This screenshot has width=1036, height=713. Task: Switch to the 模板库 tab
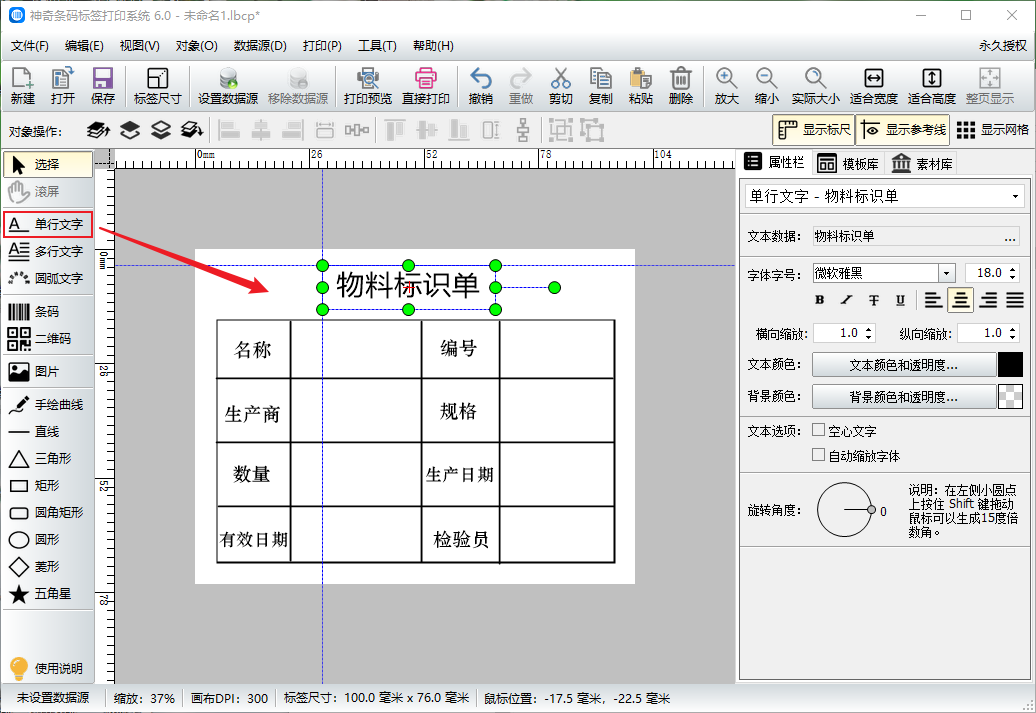pyautogui.click(x=848, y=163)
